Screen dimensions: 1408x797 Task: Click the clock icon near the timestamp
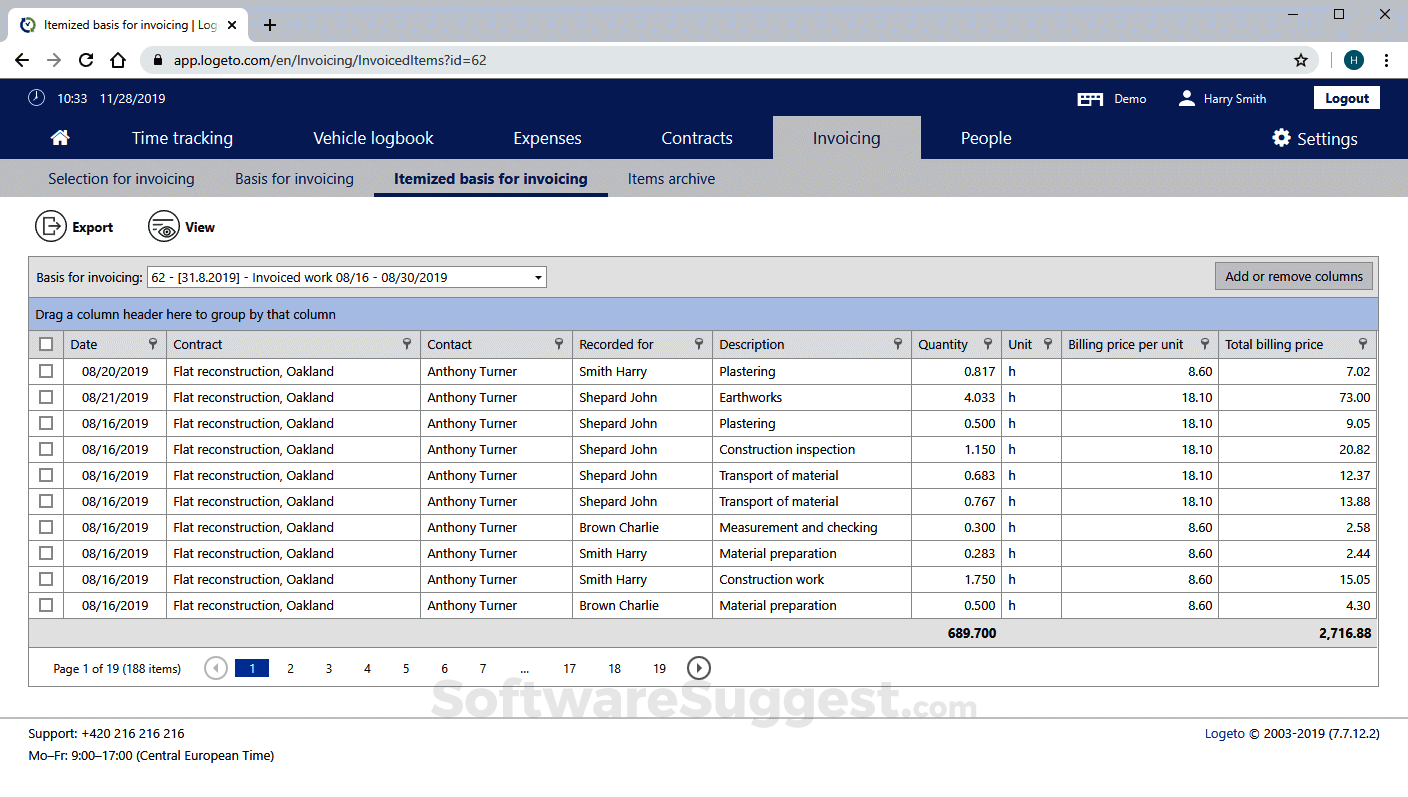tap(37, 98)
